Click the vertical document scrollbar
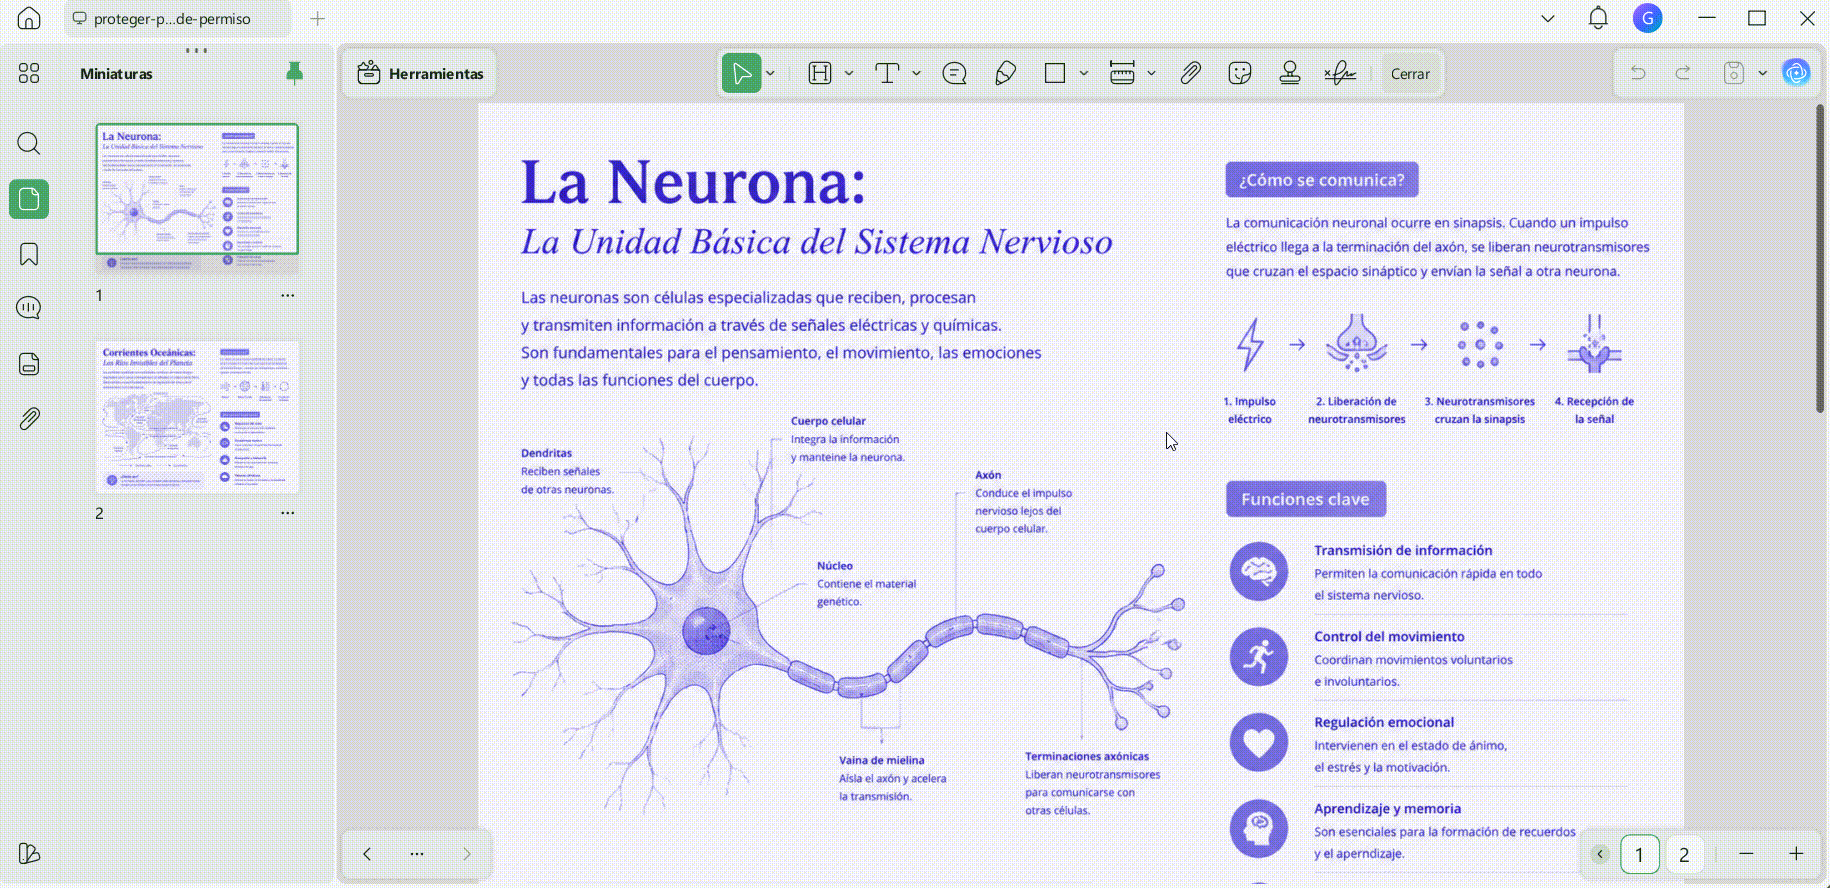The image size is (1830, 888). click(1820, 258)
